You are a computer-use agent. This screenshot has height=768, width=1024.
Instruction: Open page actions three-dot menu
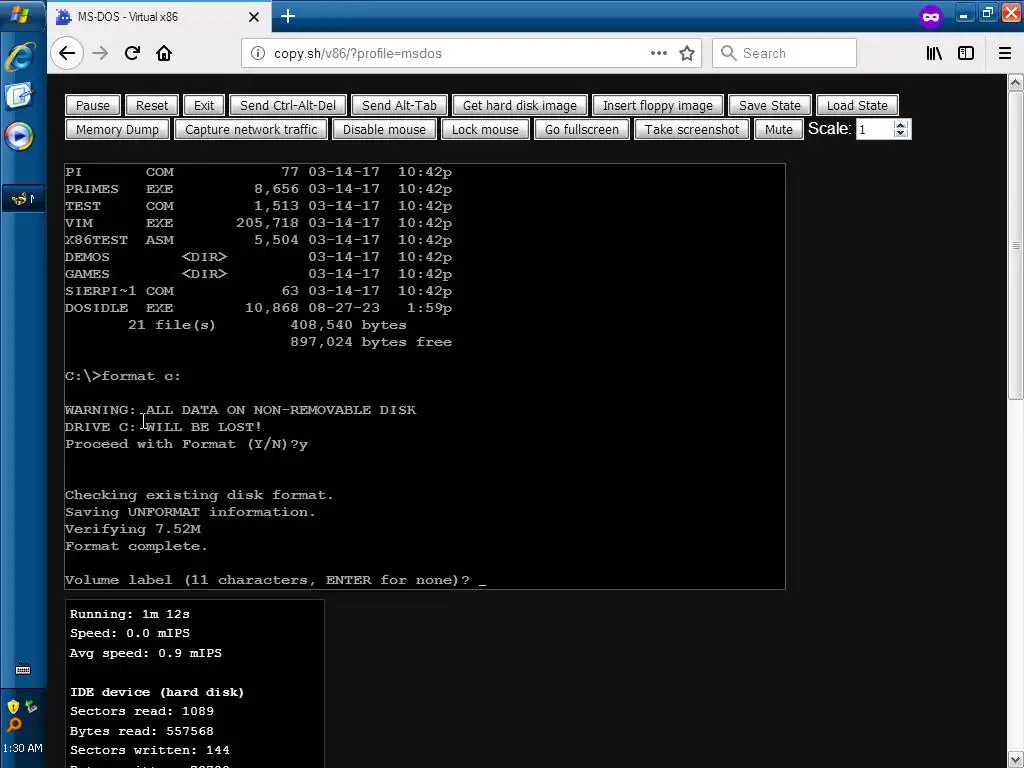click(x=658, y=53)
